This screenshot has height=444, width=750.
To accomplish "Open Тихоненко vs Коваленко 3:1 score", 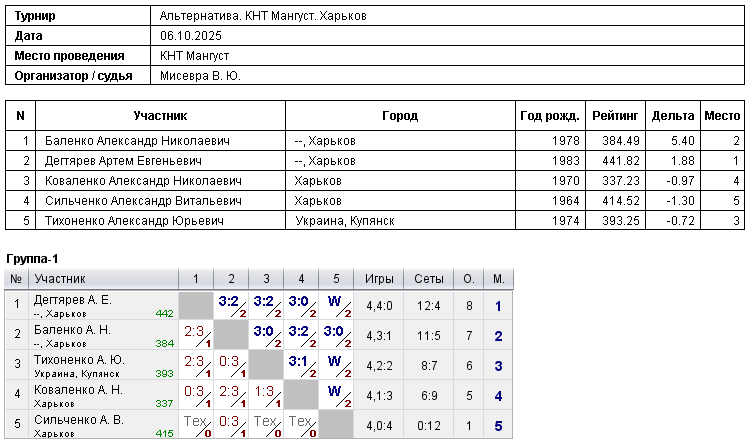I will pos(301,366).
